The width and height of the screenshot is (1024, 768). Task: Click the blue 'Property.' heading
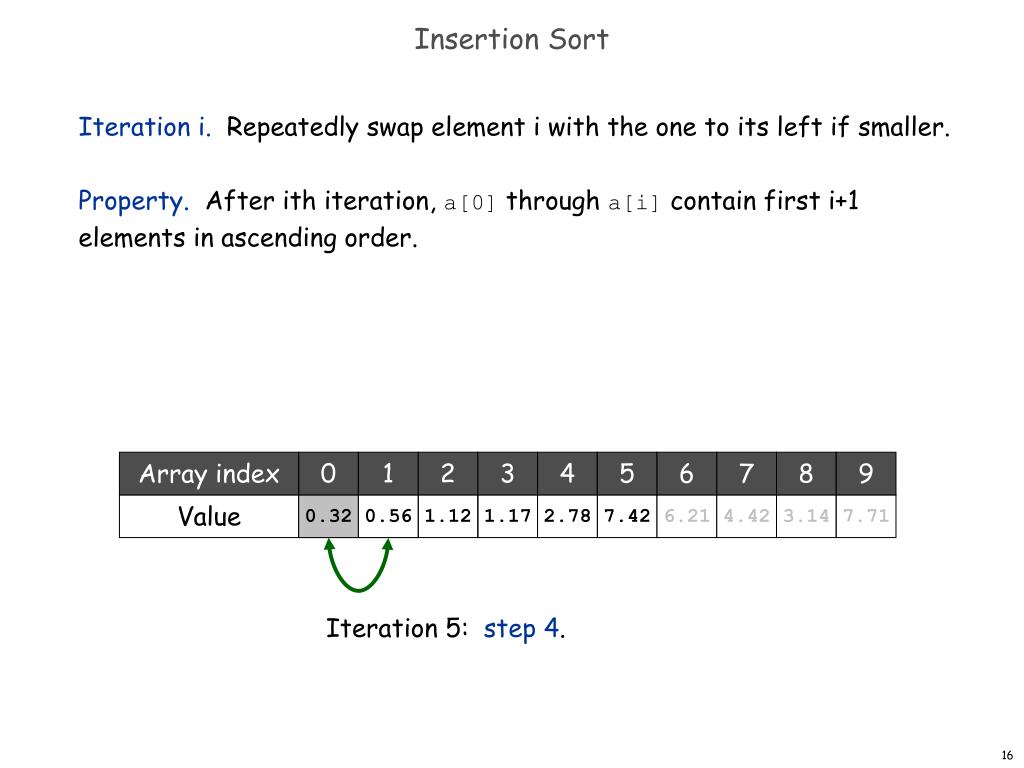tap(133, 201)
